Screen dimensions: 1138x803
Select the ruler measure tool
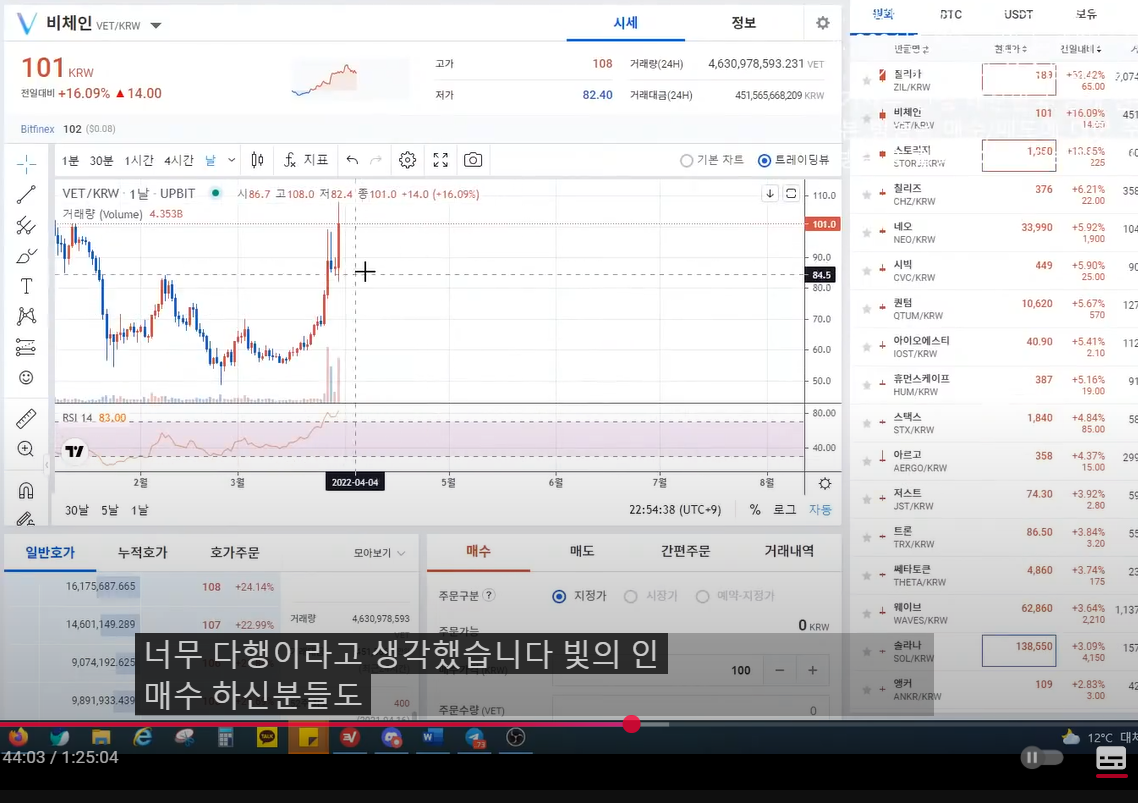pos(26,419)
